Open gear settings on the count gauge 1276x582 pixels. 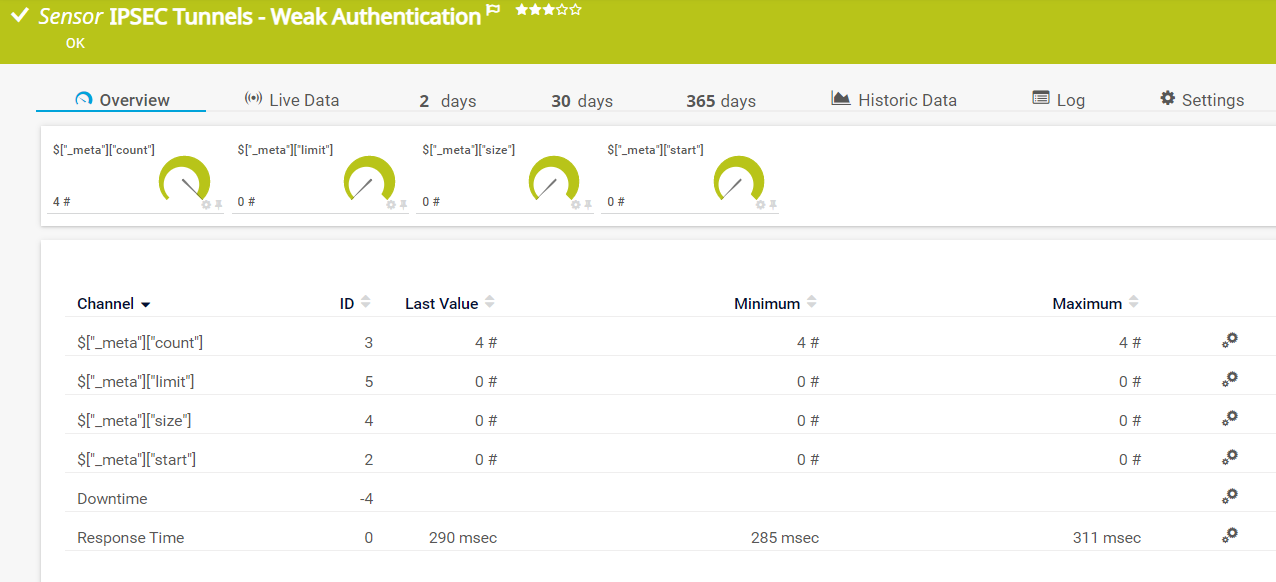(206, 204)
